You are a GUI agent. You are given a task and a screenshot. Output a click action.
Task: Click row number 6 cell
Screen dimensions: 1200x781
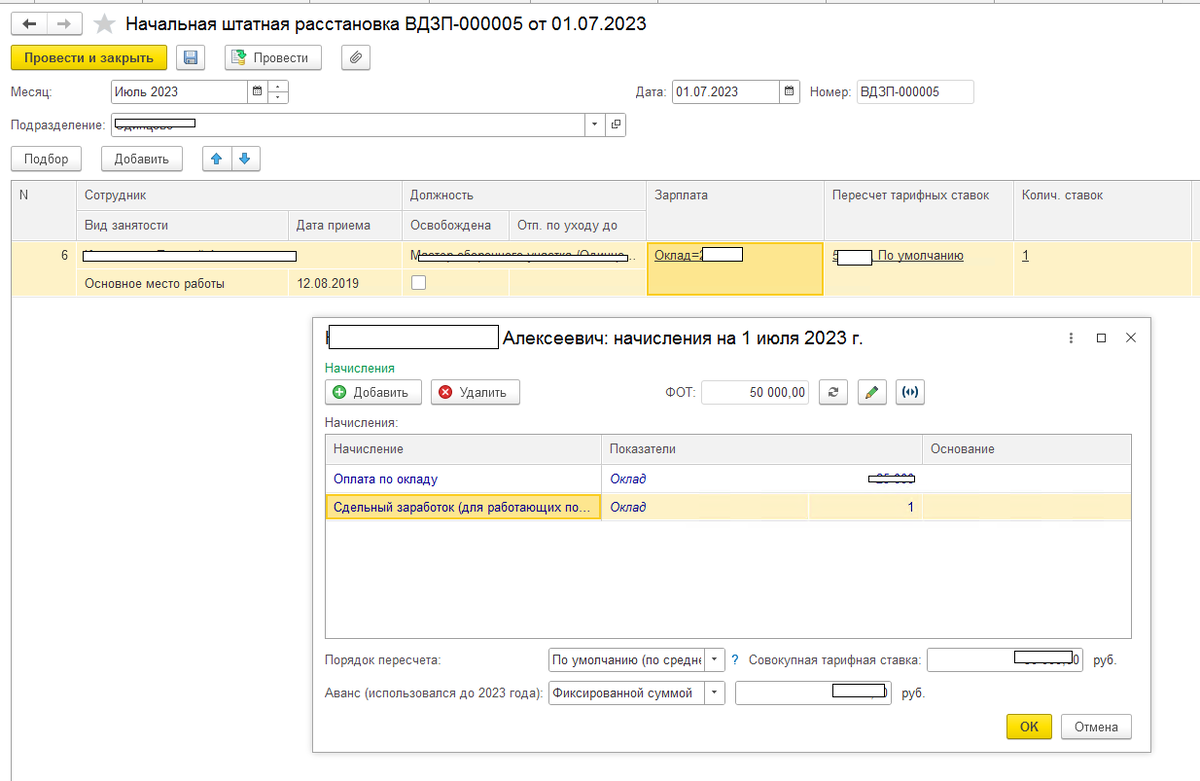44,255
